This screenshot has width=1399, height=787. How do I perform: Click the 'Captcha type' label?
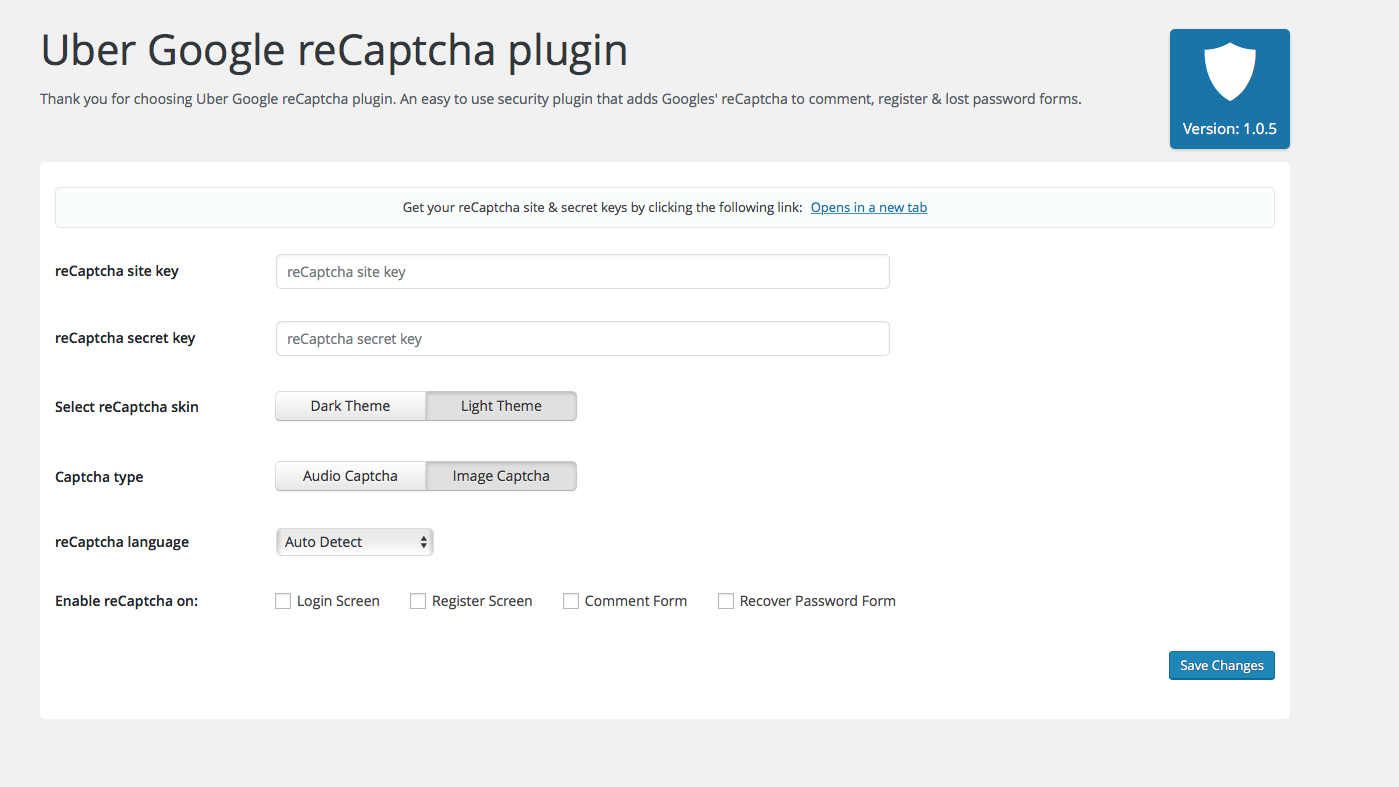point(99,477)
